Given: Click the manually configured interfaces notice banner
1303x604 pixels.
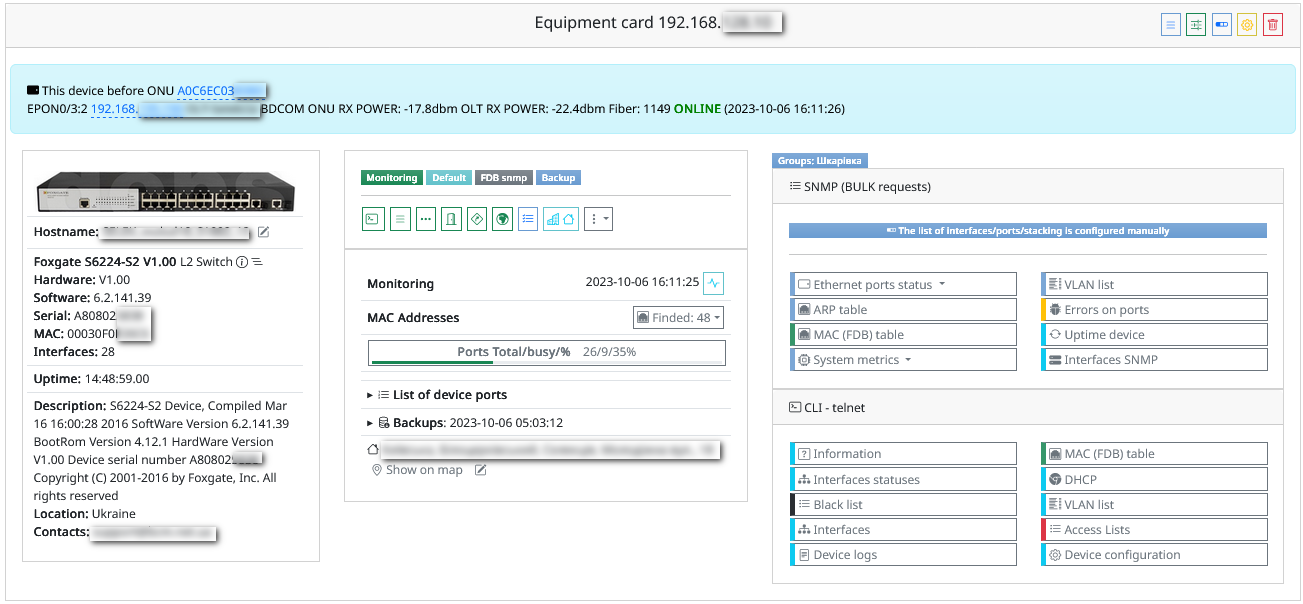Looking at the screenshot, I should [1028, 230].
